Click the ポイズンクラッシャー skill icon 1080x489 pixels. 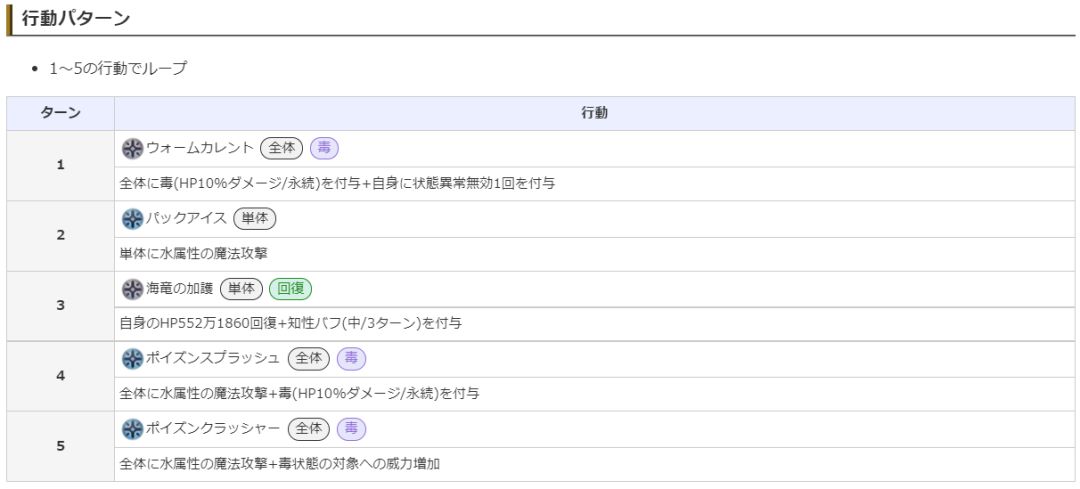132,429
